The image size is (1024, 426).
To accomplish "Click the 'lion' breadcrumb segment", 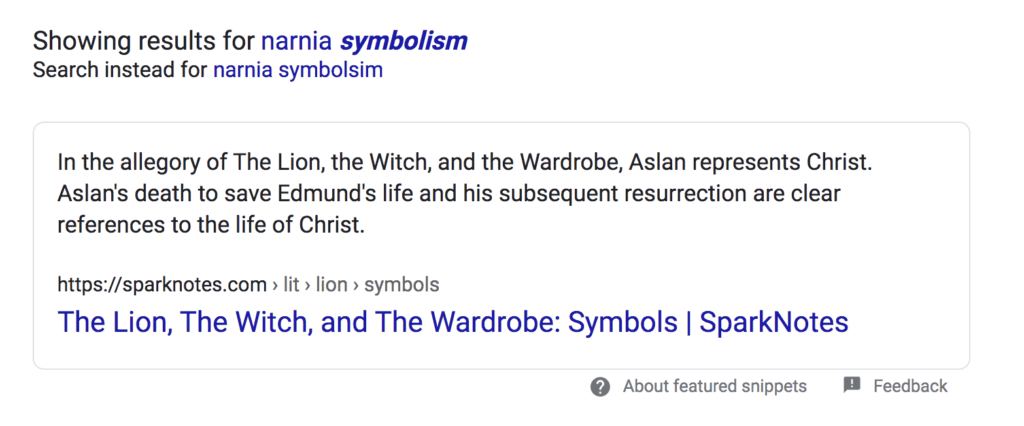I will pyautogui.click(x=331, y=285).
